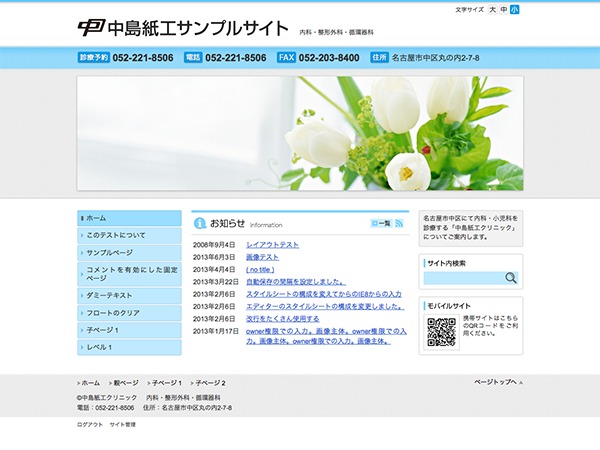
Task: Open 自動保存の間隔を設定しました link
Action: (x=296, y=282)
